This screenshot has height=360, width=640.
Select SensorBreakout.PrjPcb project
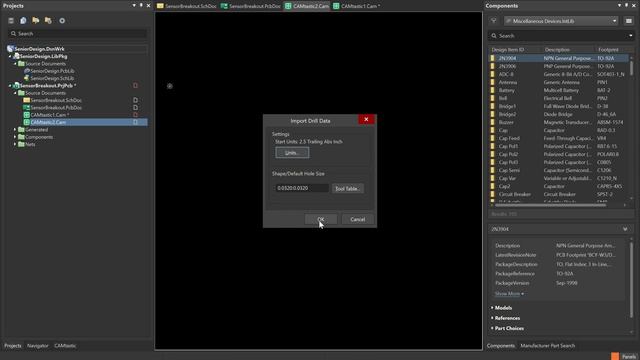[x=48, y=86]
